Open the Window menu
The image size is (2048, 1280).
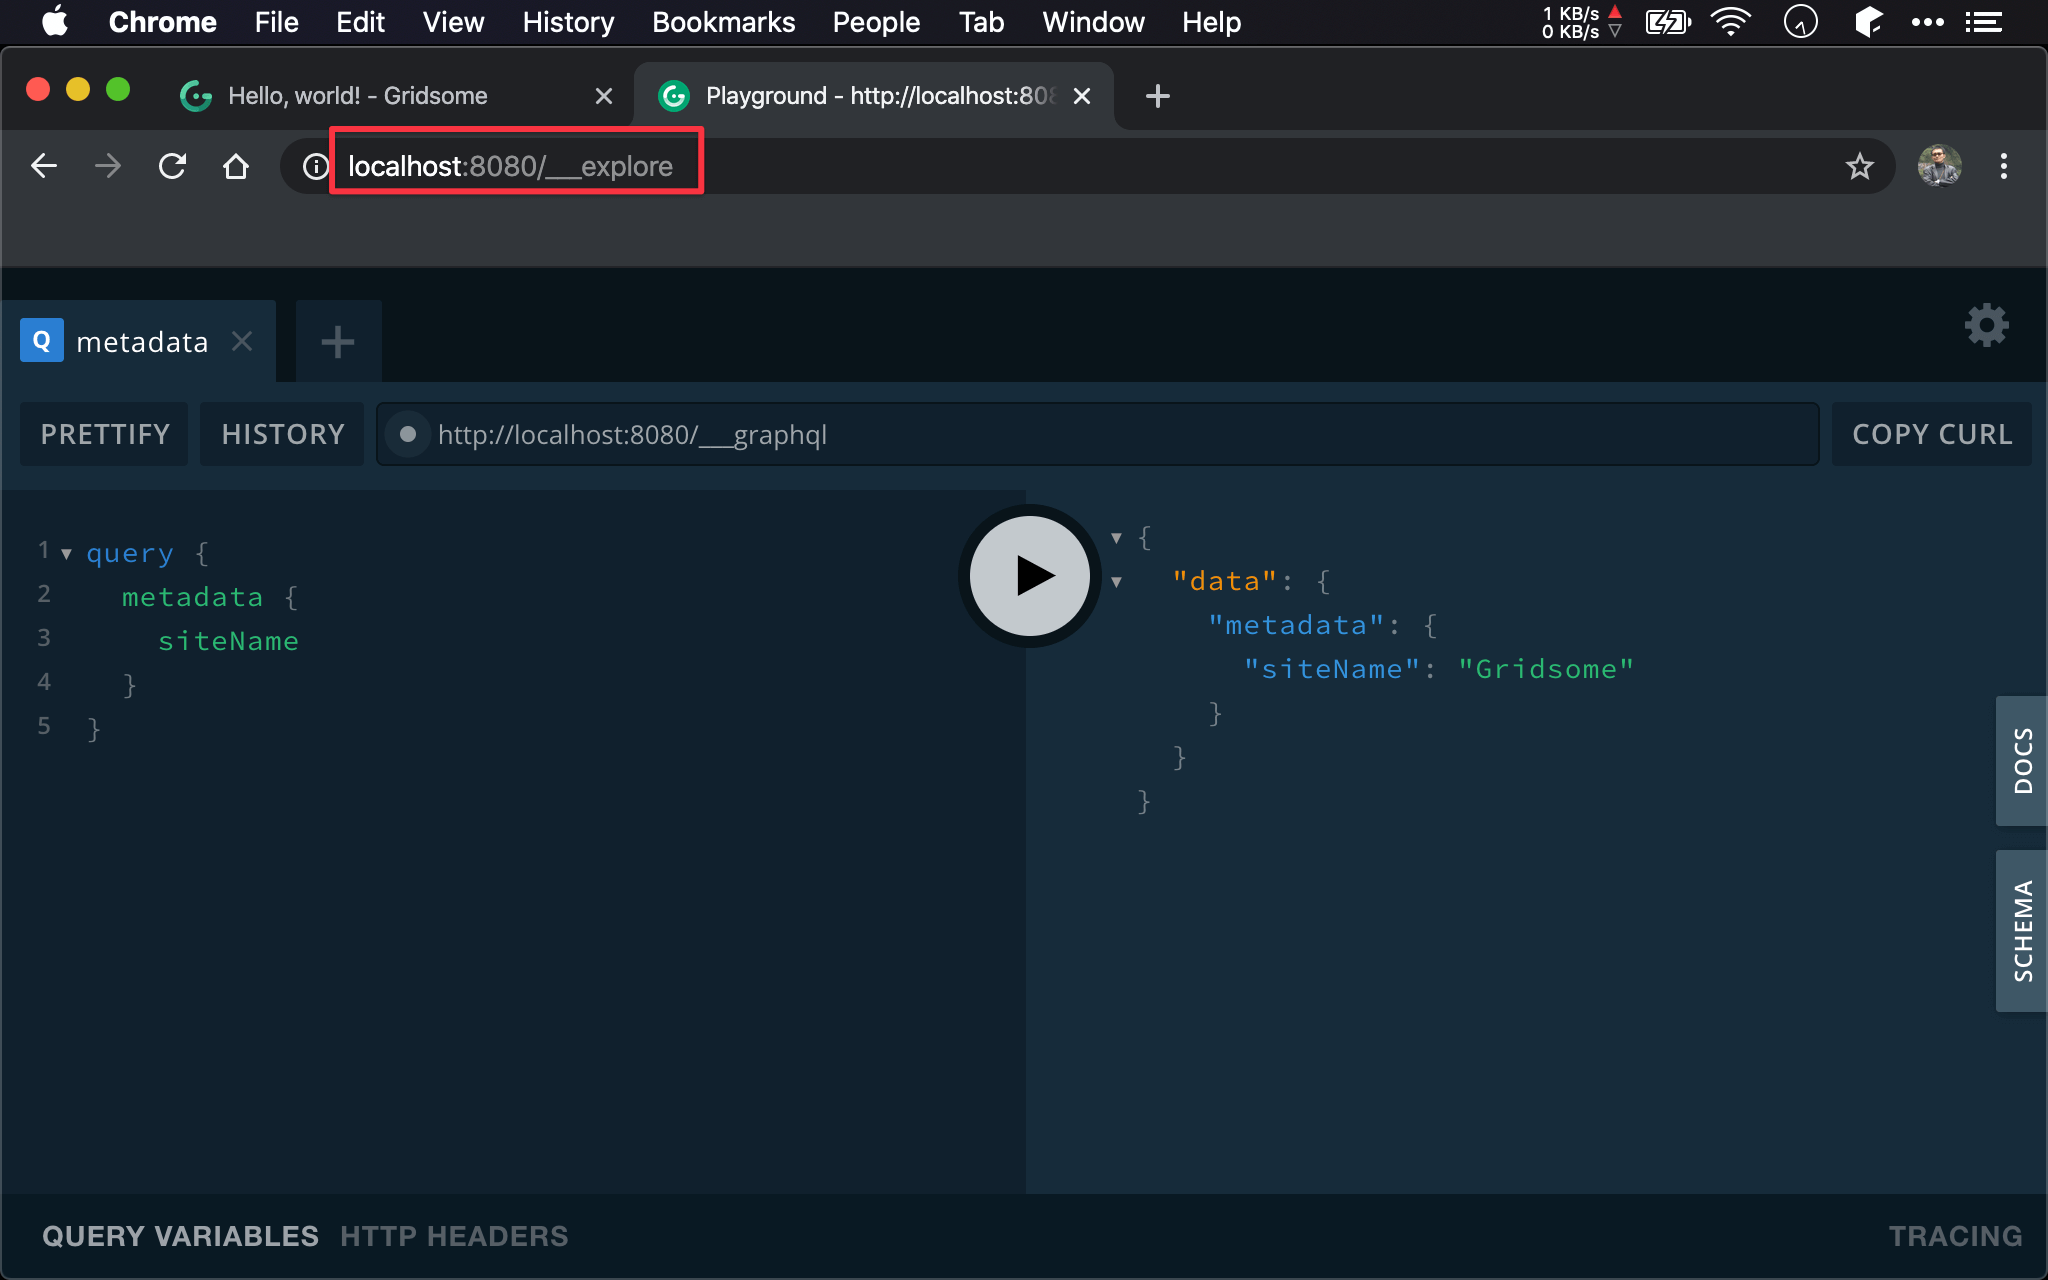pos(1093,22)
